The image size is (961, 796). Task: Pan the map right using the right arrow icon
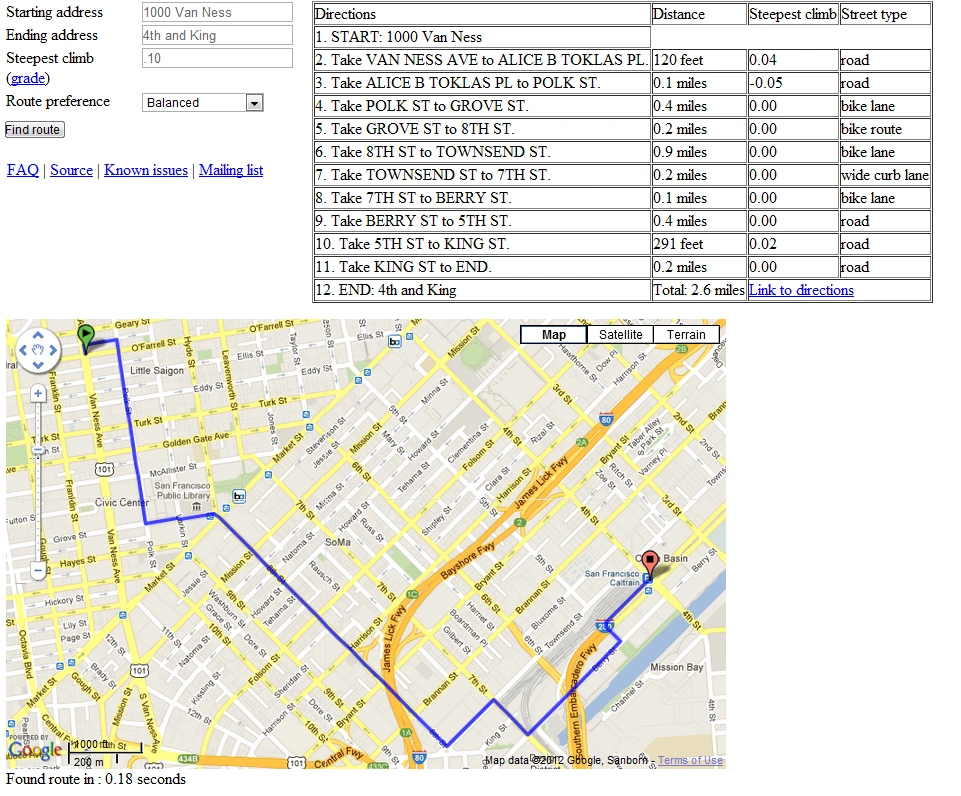click(x=52, y=349)
